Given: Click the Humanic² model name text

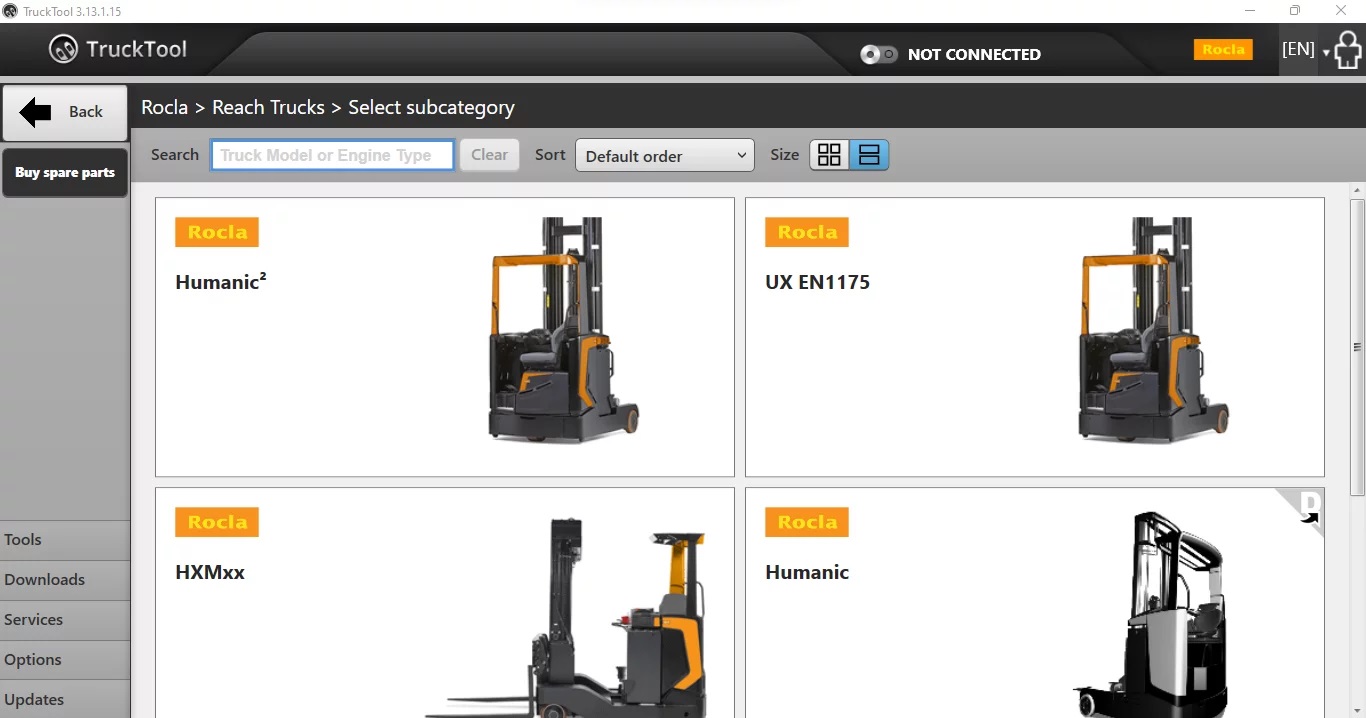Looking at the screenshot, I should (x=221, y=281).
